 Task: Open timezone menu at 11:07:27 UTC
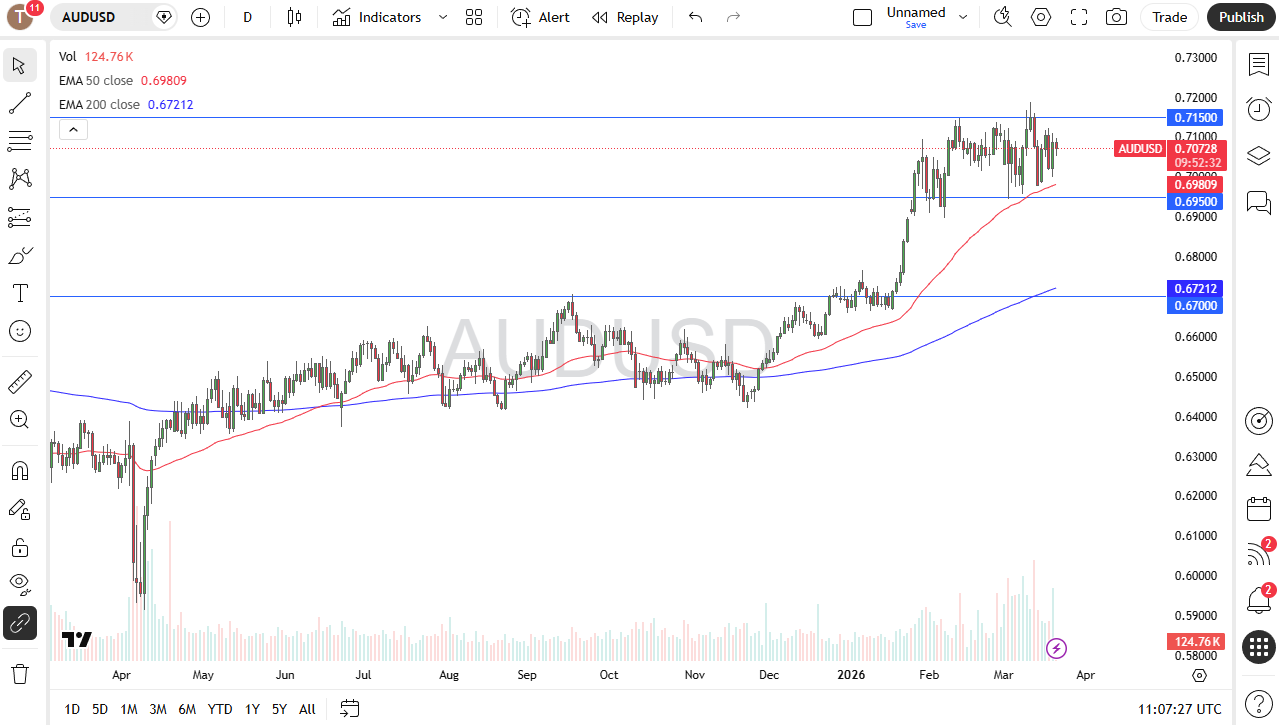pos(1180,709)
